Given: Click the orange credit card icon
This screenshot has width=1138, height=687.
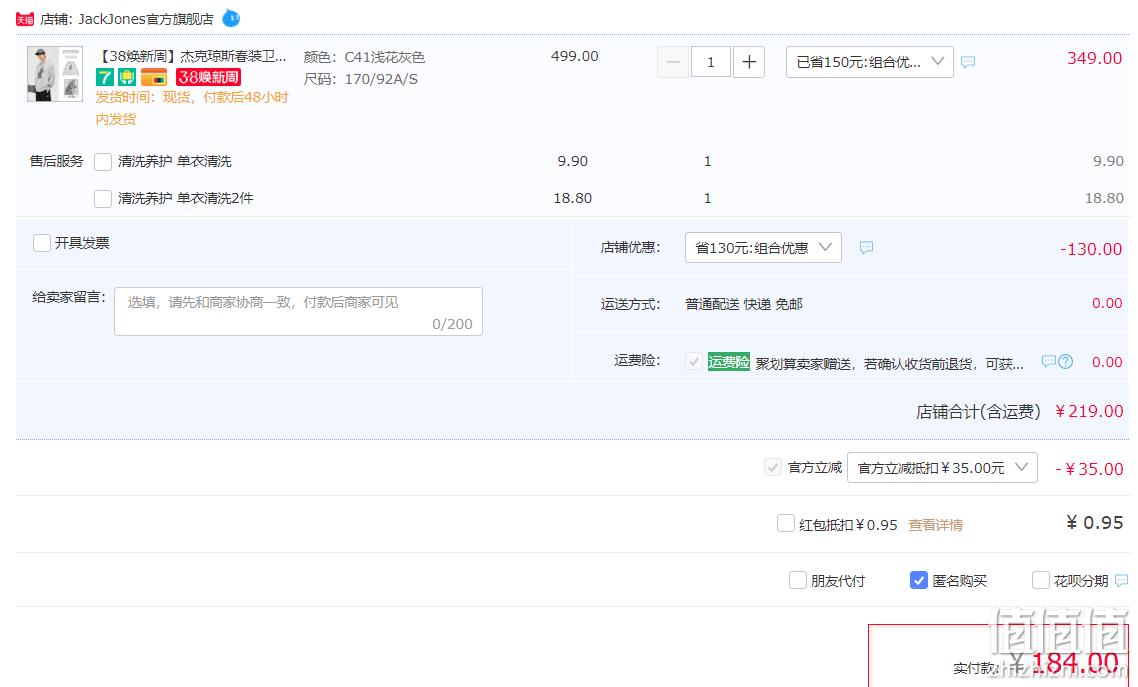Looking at the screenshot, I should pos(154,77).
